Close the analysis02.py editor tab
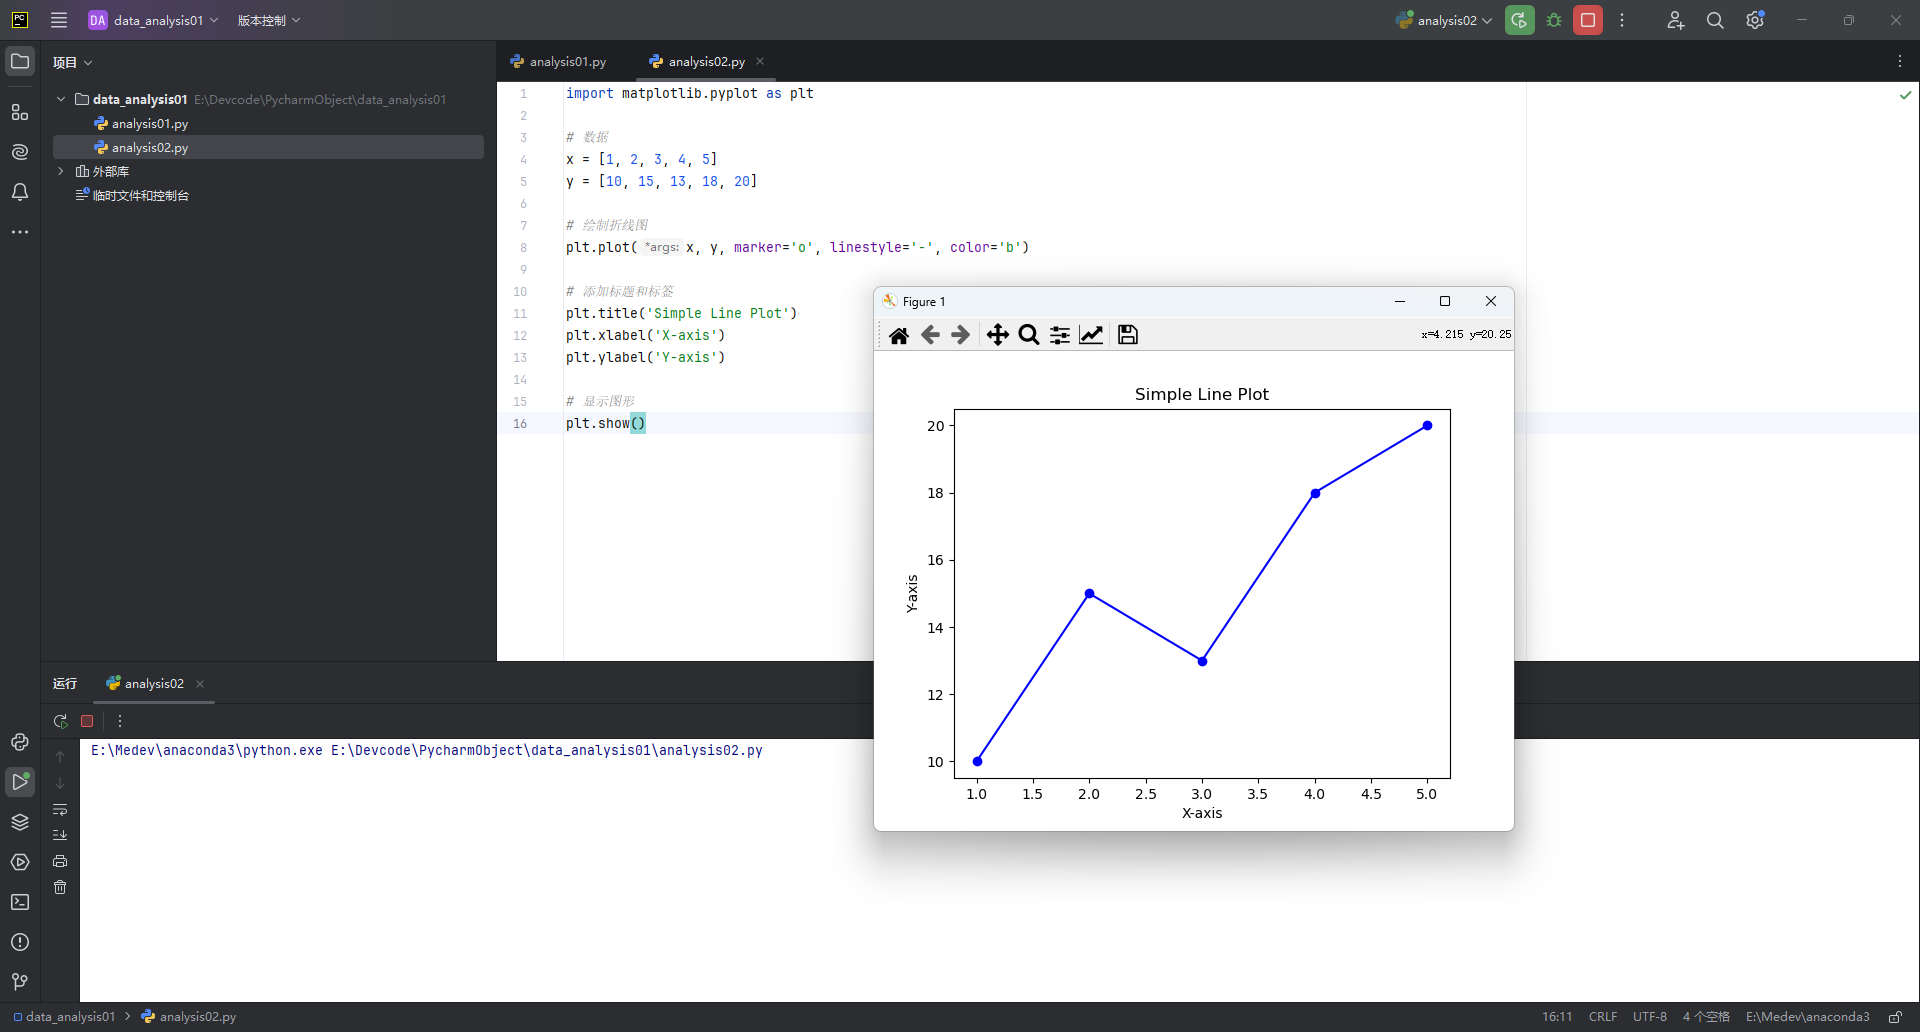 pyautogui.click(x=760, y=61)
